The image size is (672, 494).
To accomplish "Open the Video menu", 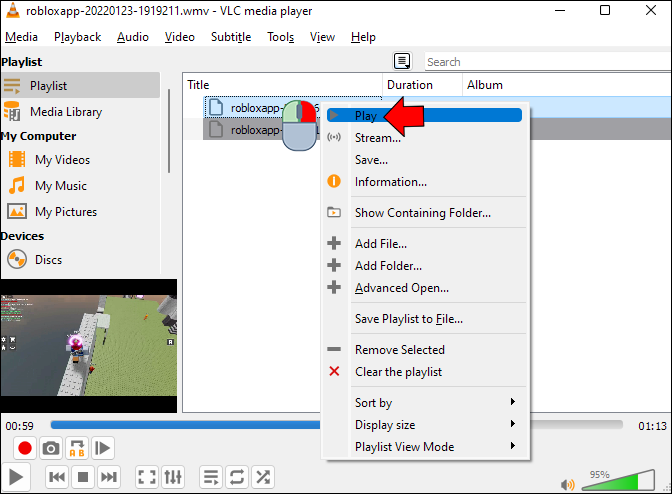I will click(x=180, y=37).
